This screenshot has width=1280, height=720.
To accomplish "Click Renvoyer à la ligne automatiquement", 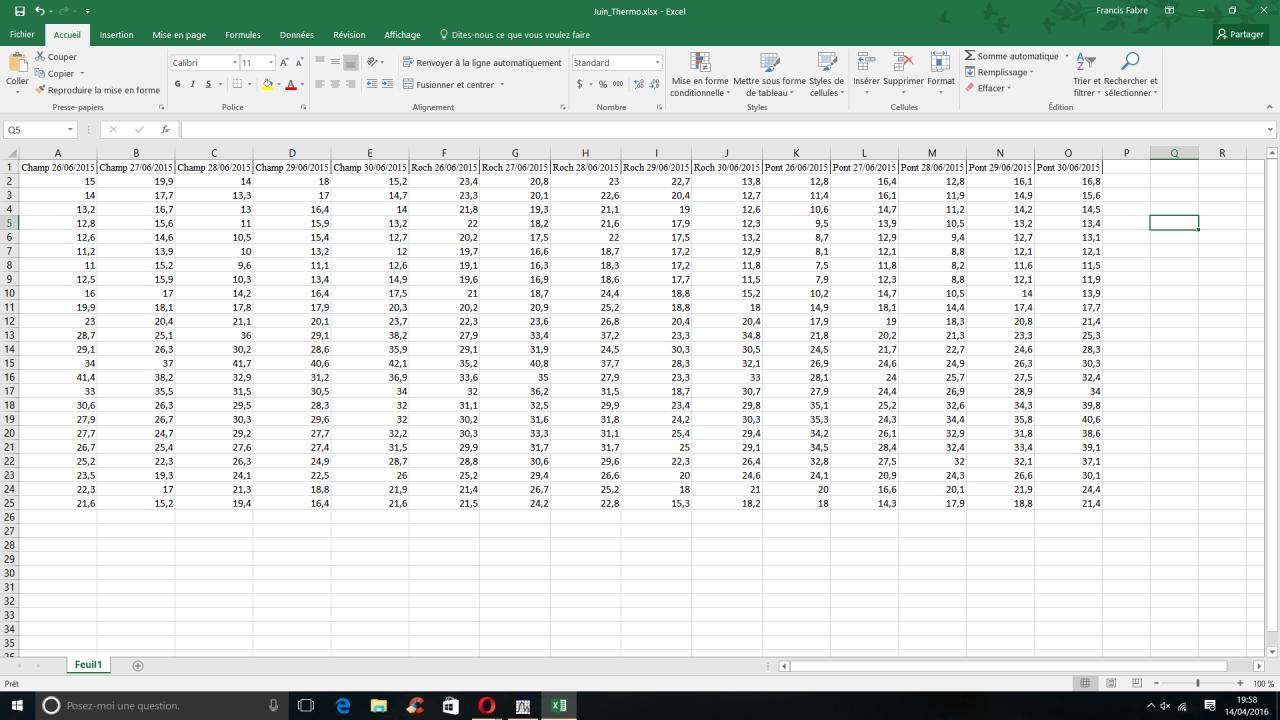I will coord(482,63).
